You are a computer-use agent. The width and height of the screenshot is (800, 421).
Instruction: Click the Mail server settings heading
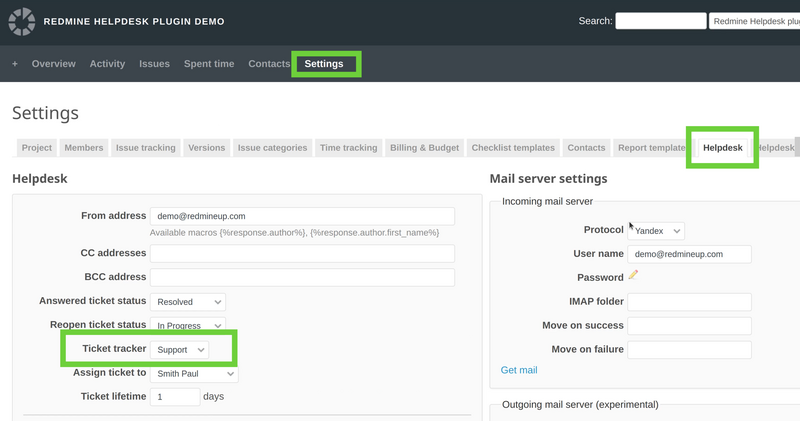(548, 179)
